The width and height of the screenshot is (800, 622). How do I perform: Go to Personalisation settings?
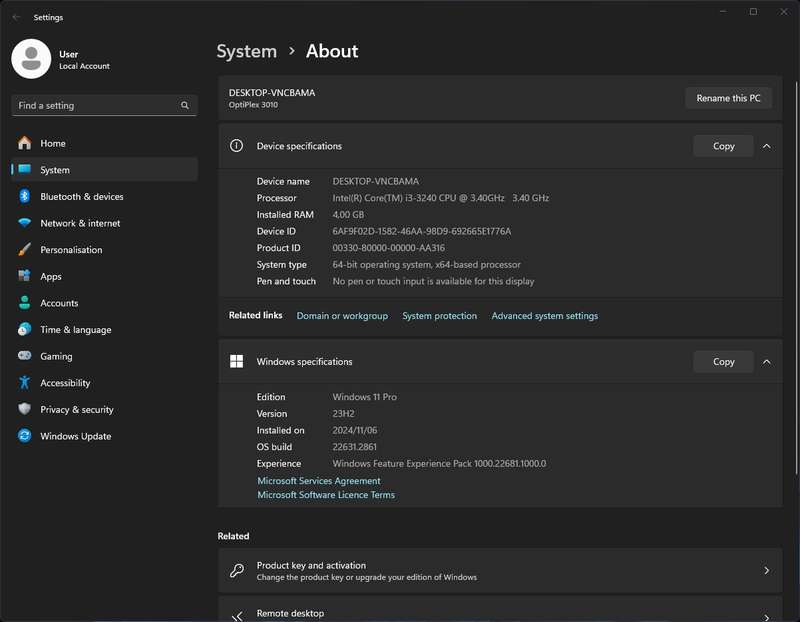104,250
